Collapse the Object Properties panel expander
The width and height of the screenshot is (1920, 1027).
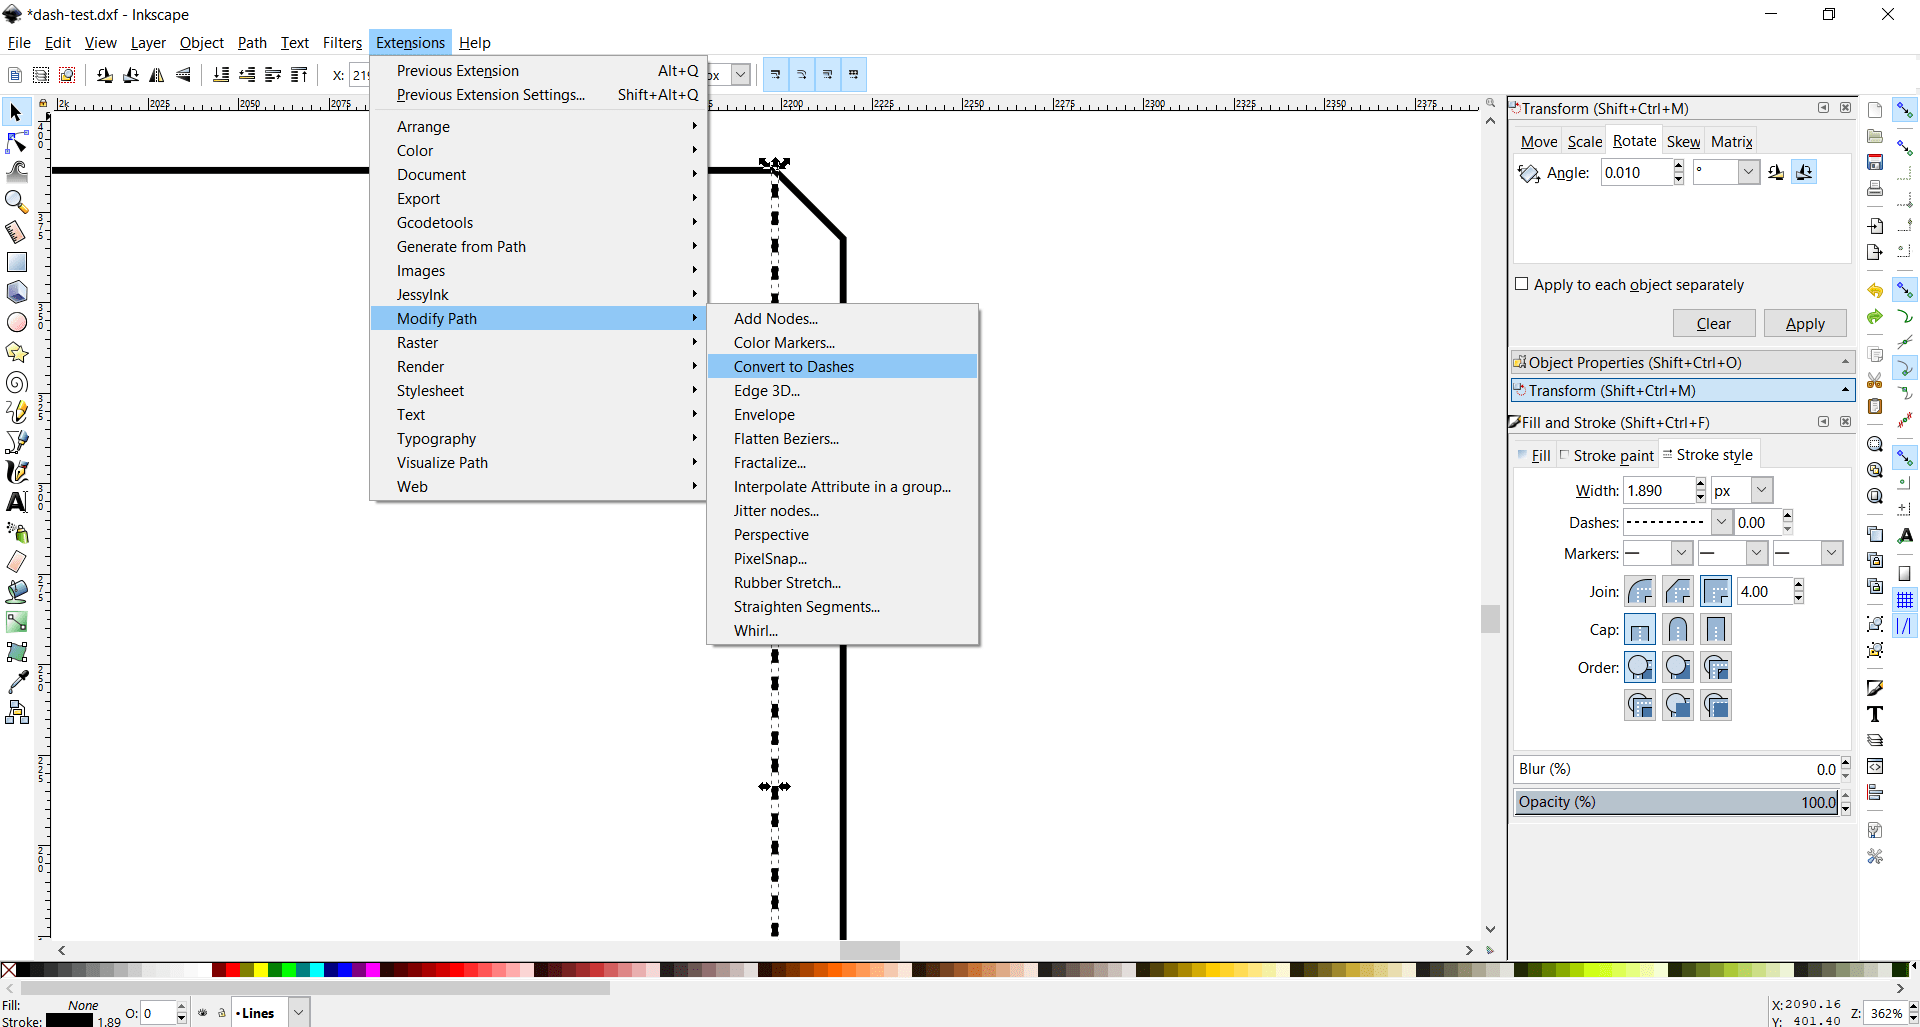[x=1845, y=362]
